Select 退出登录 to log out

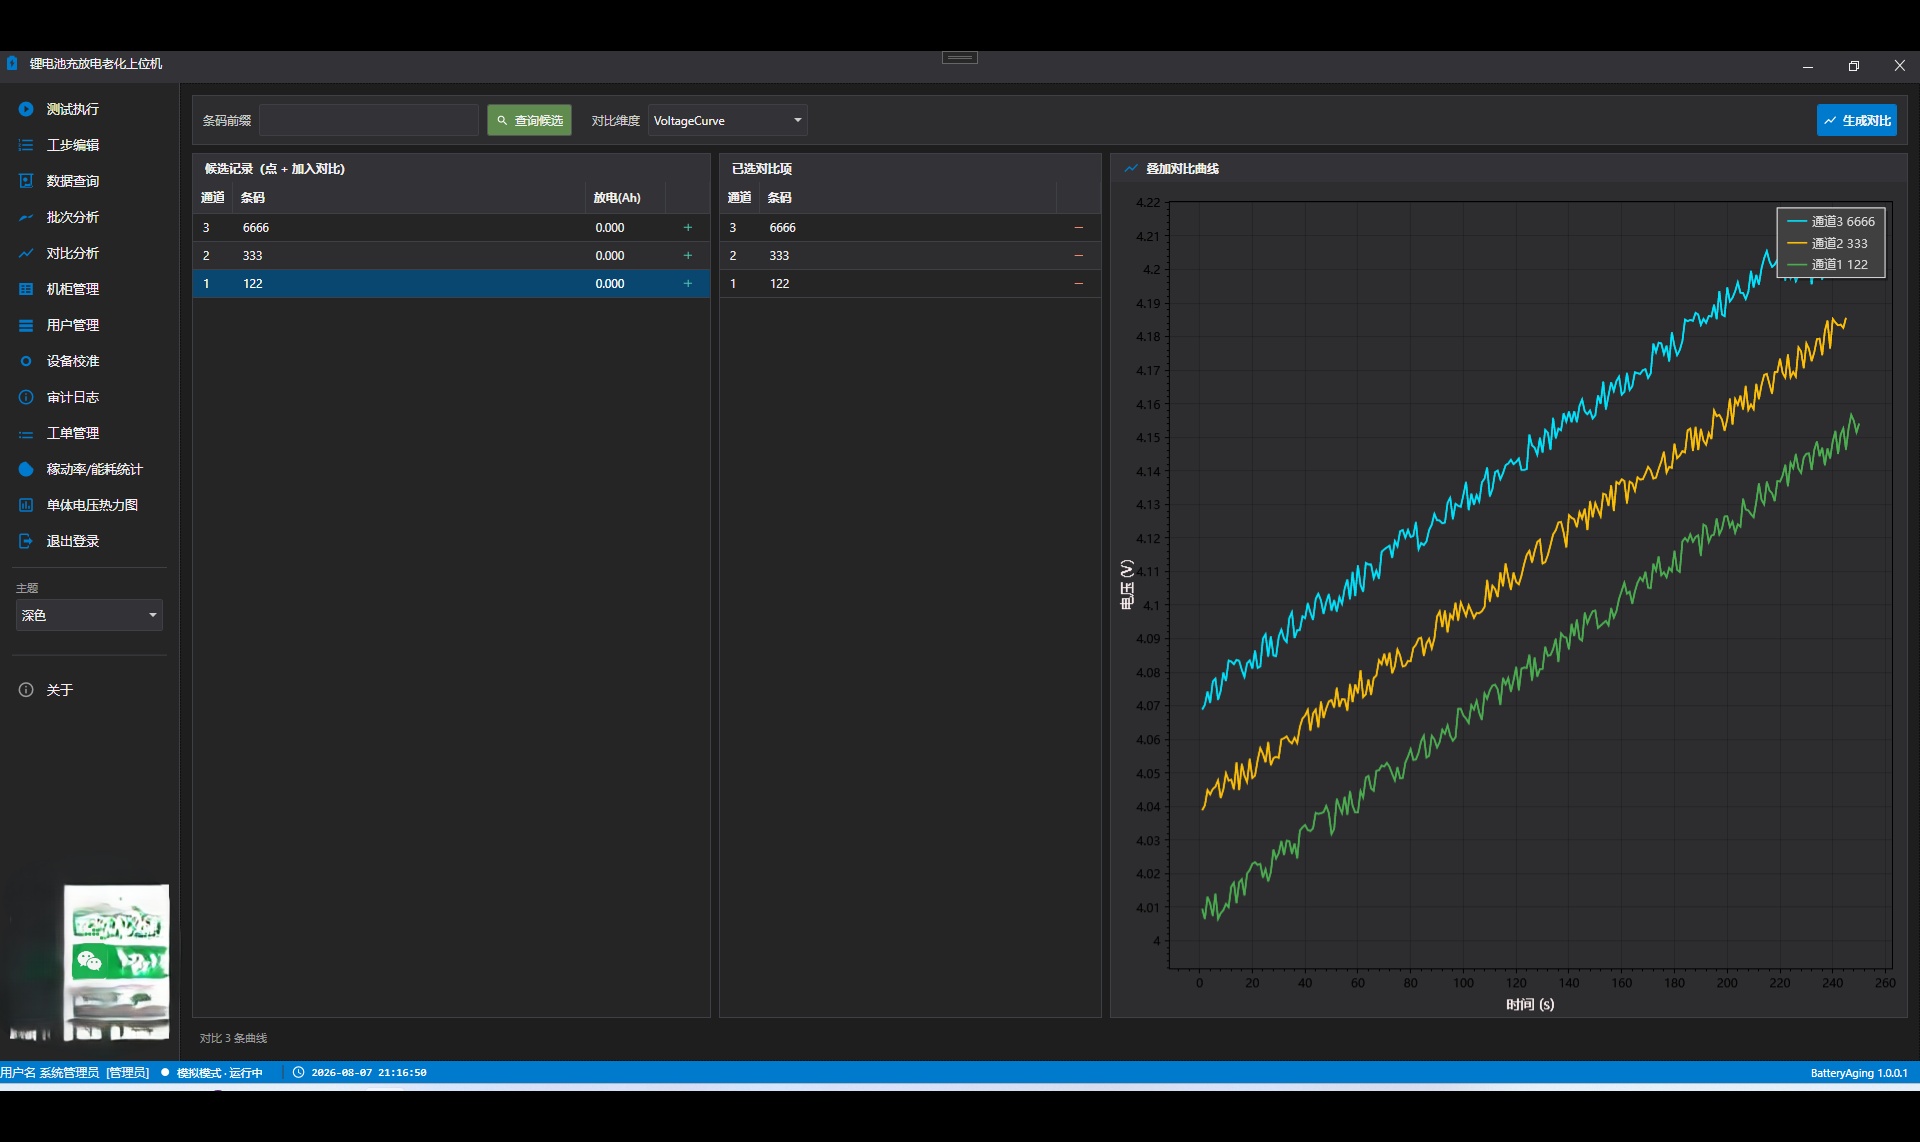(x=72, y=541)
